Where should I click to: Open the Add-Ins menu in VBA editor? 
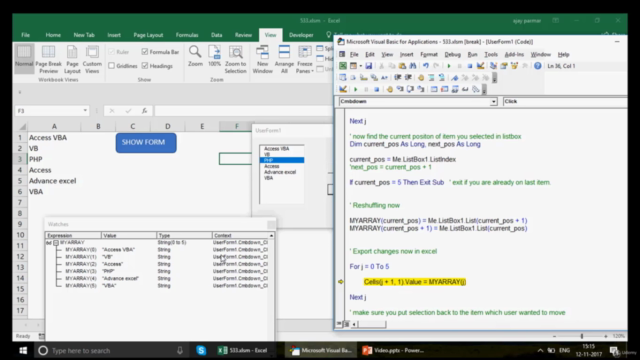[x=514, y=54]
